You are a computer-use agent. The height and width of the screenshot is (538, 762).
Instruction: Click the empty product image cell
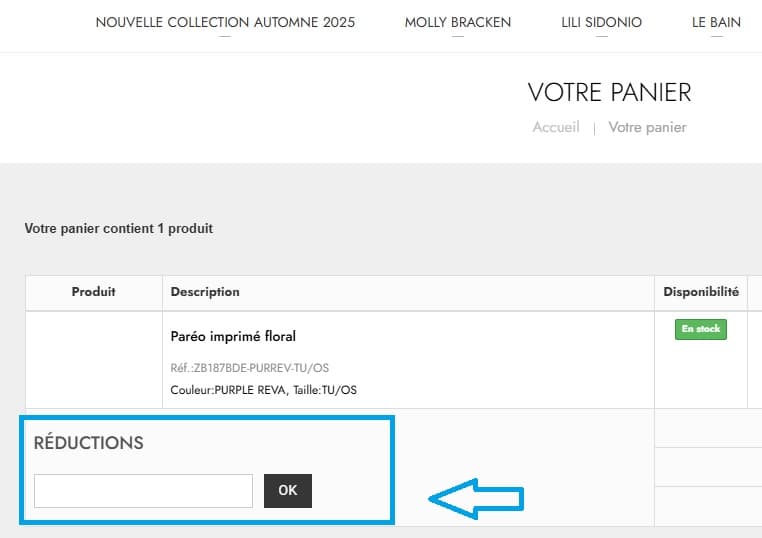(x=94, y=360)
